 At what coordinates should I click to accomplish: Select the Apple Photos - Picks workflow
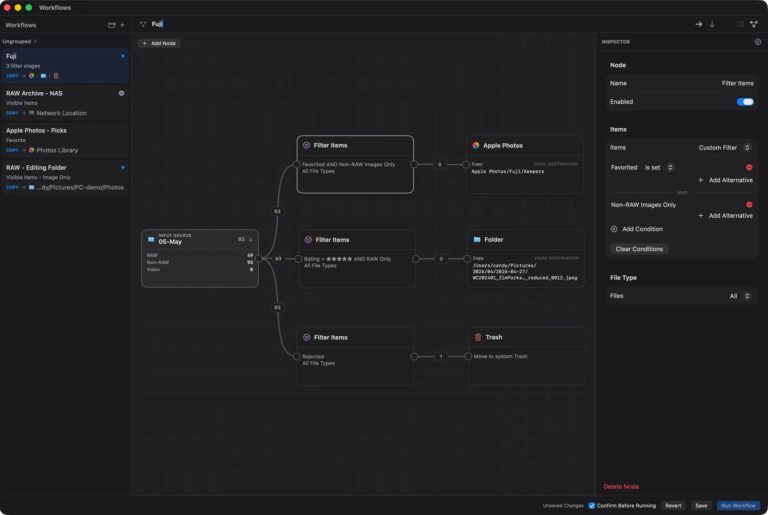click(x=65, y=140)
